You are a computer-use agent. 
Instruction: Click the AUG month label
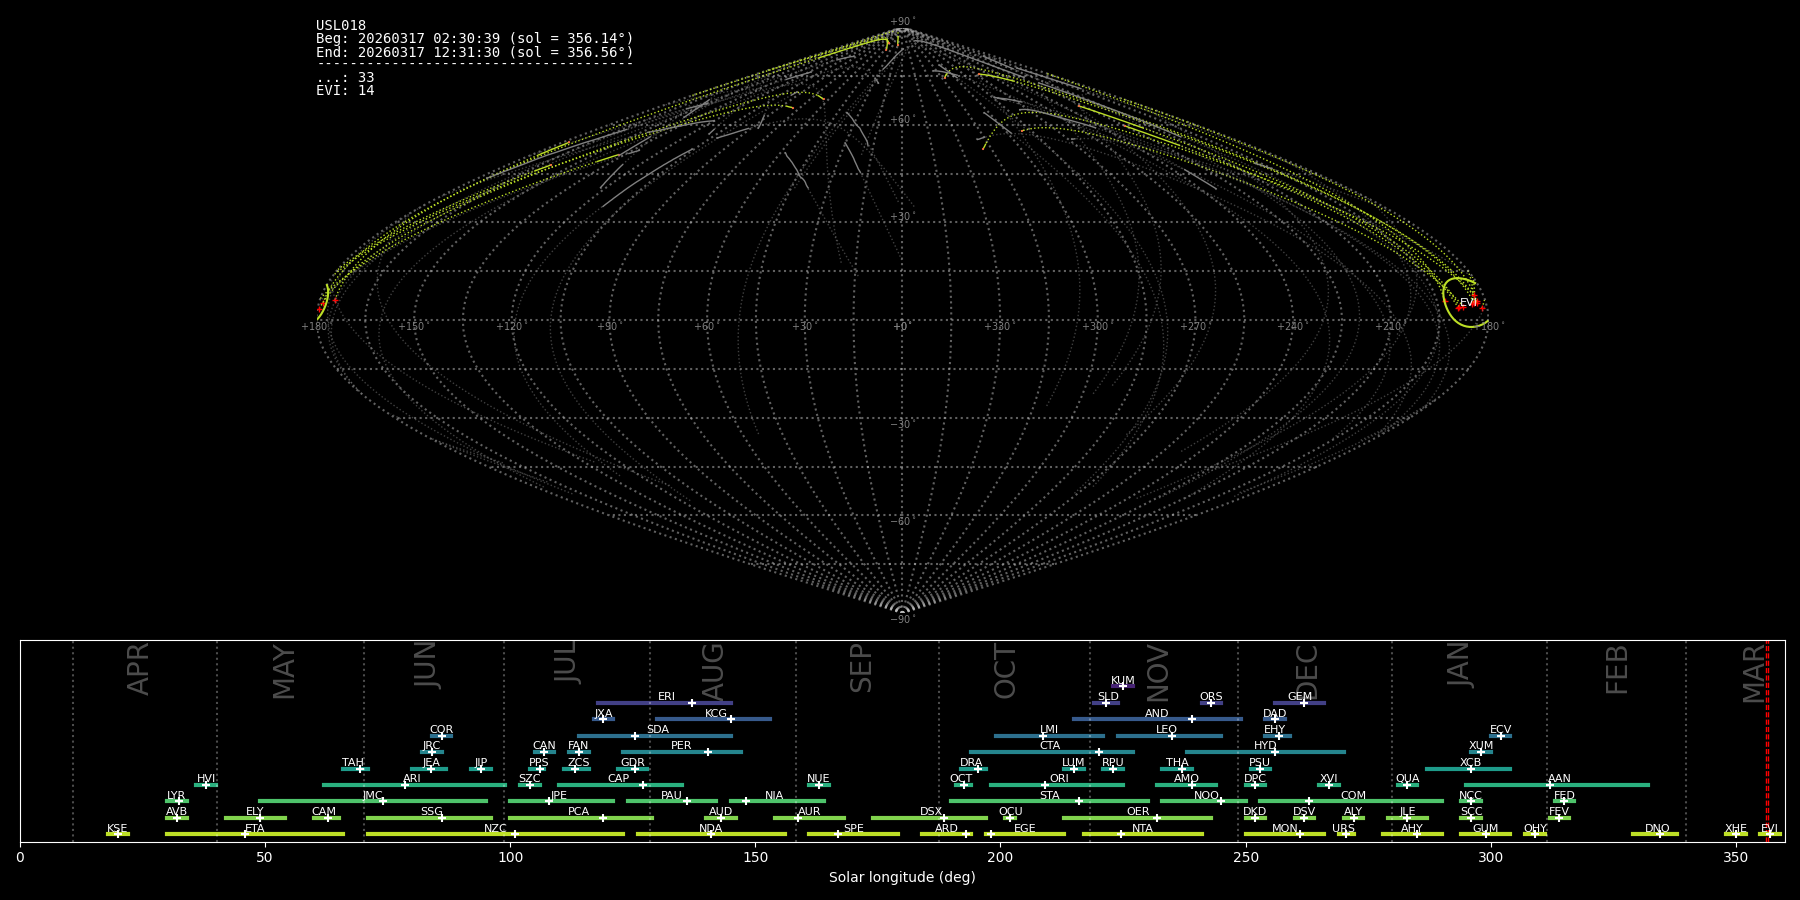[713, 672]
